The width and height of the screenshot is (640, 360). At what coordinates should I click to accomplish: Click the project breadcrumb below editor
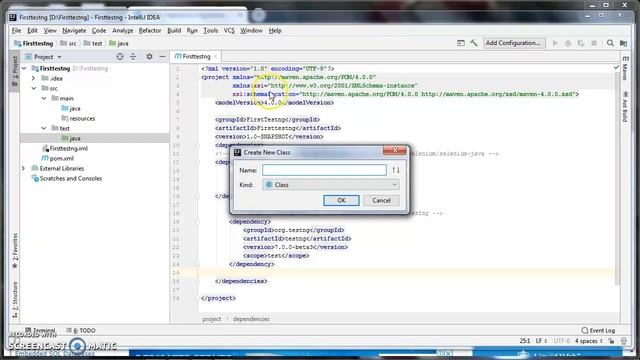211,319
